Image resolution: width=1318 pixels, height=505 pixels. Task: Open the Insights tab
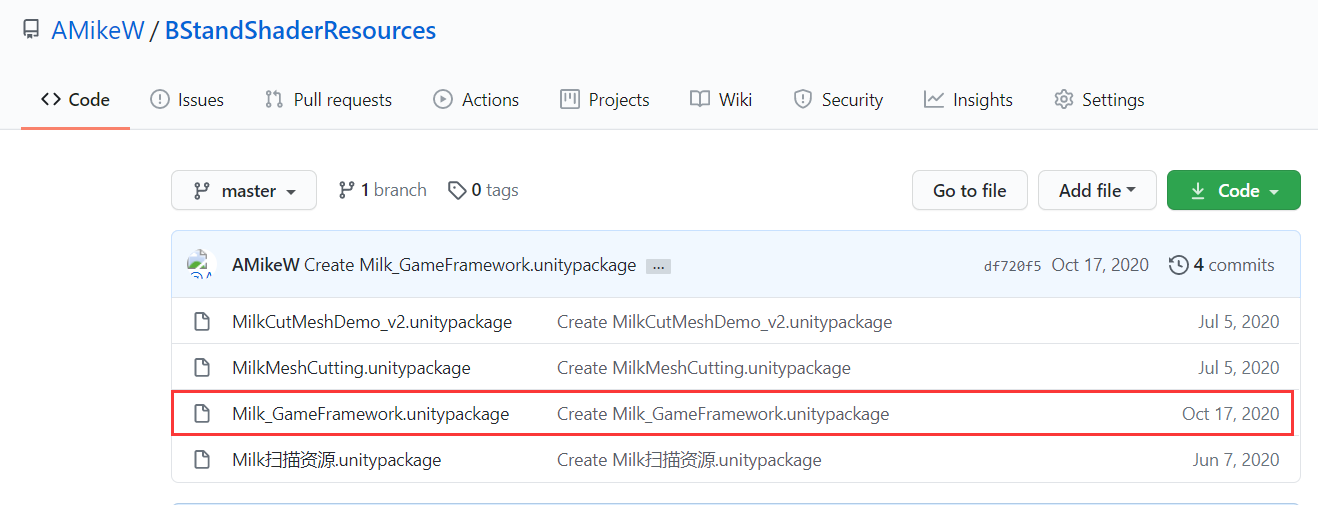pos(968,100)
